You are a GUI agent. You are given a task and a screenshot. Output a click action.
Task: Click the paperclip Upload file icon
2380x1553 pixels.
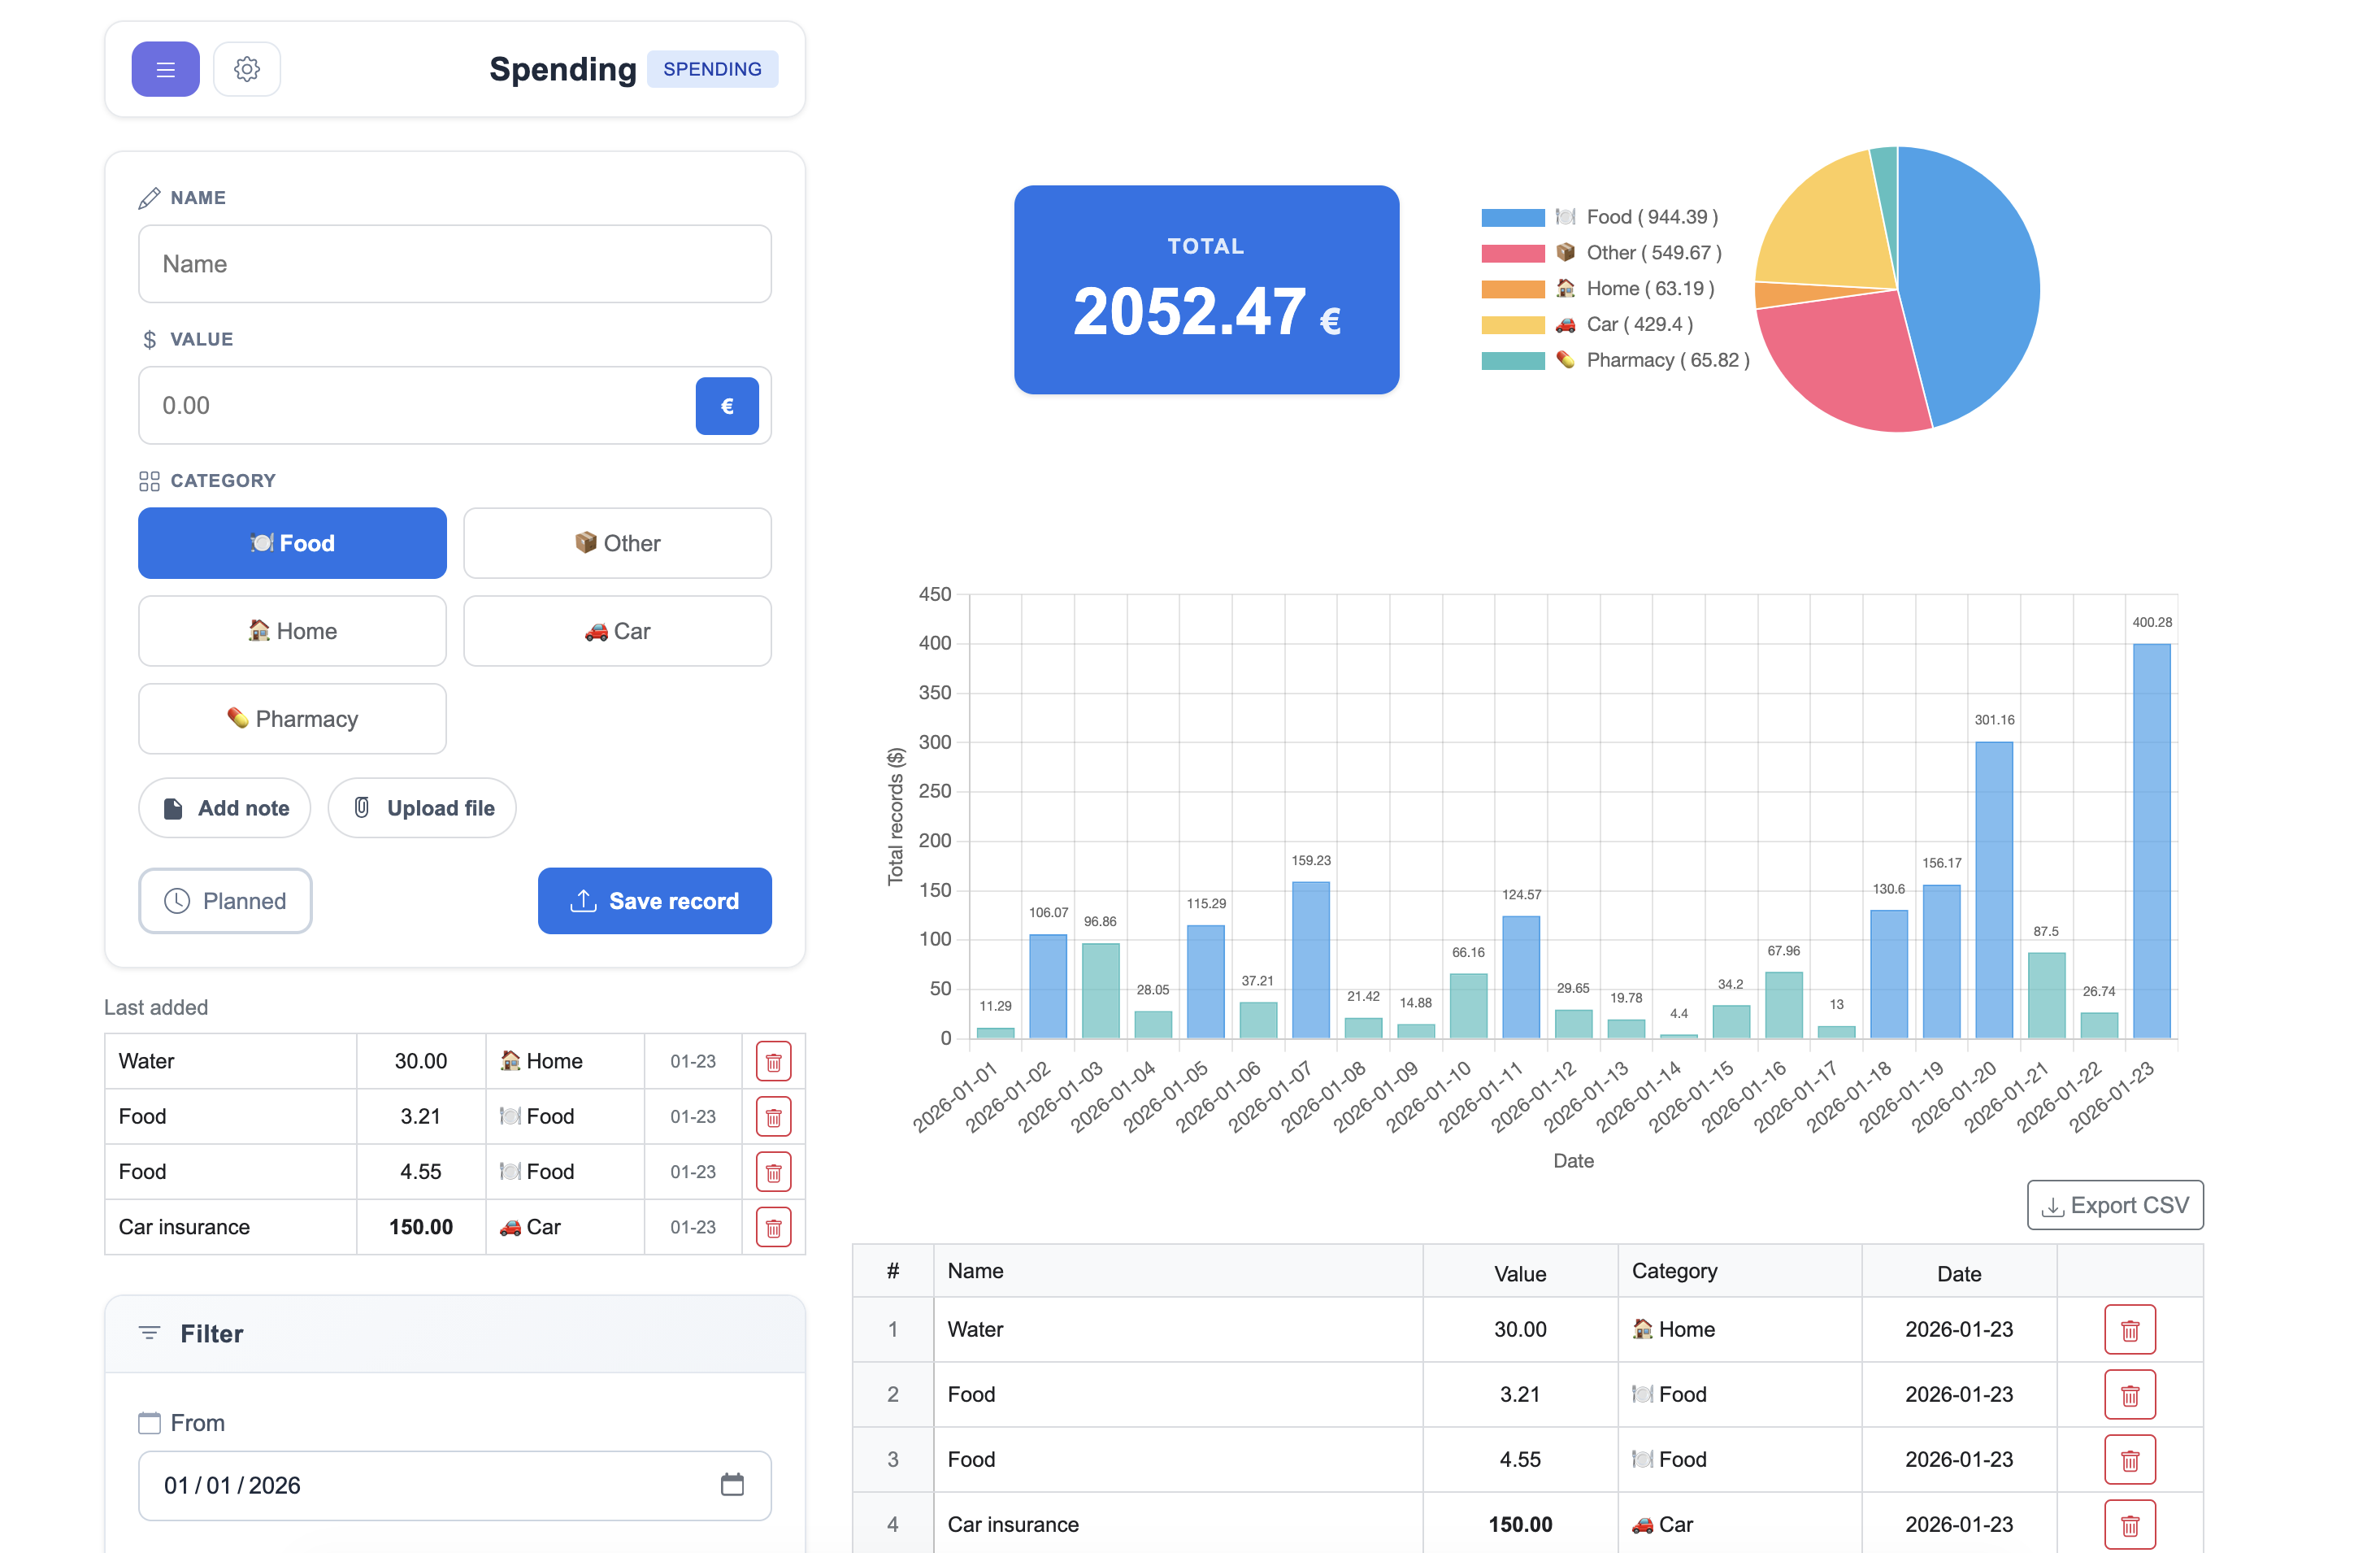[x=363, y=807]
